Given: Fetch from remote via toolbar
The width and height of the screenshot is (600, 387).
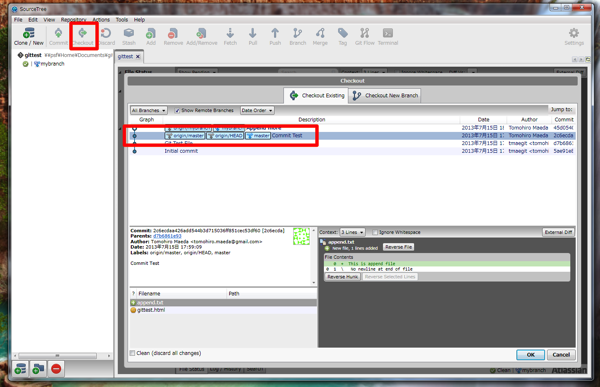Looking at the screenshot, I should [230, 36].
